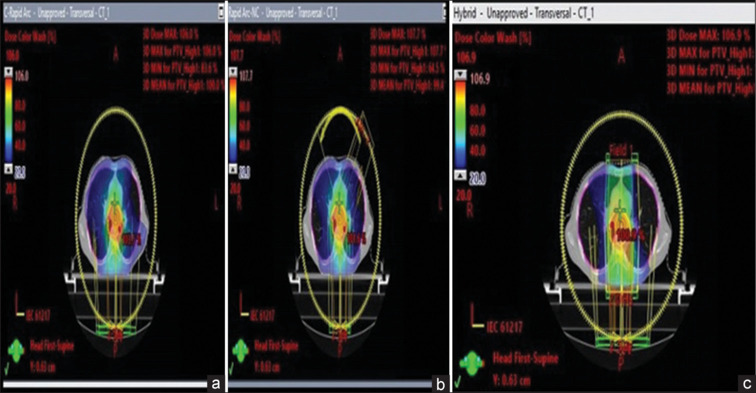The height and width of the screenshot is (393, 756).
Task: Click the IEC 61217 axes icon in Rapid Arc-NC view
Action: tap(243, 304)
